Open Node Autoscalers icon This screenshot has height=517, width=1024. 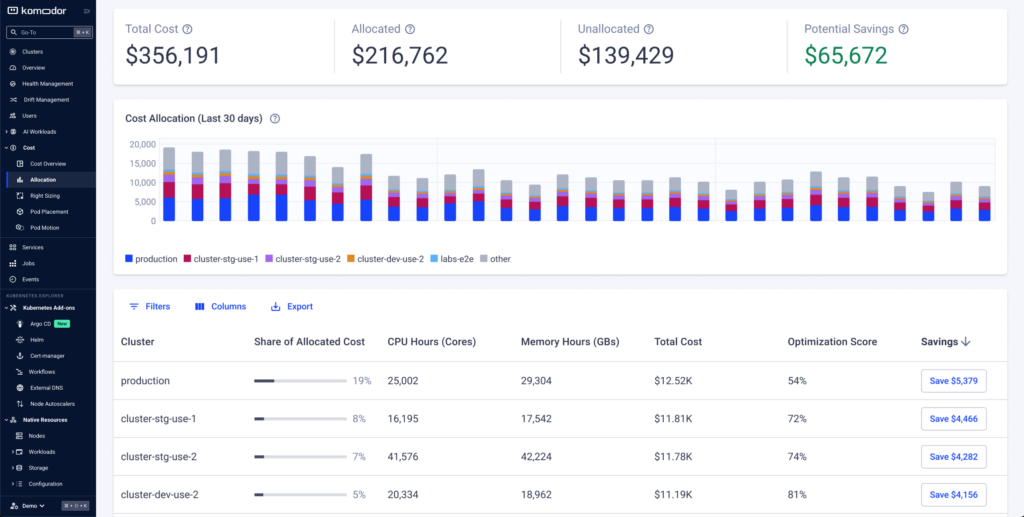[20, 404]
